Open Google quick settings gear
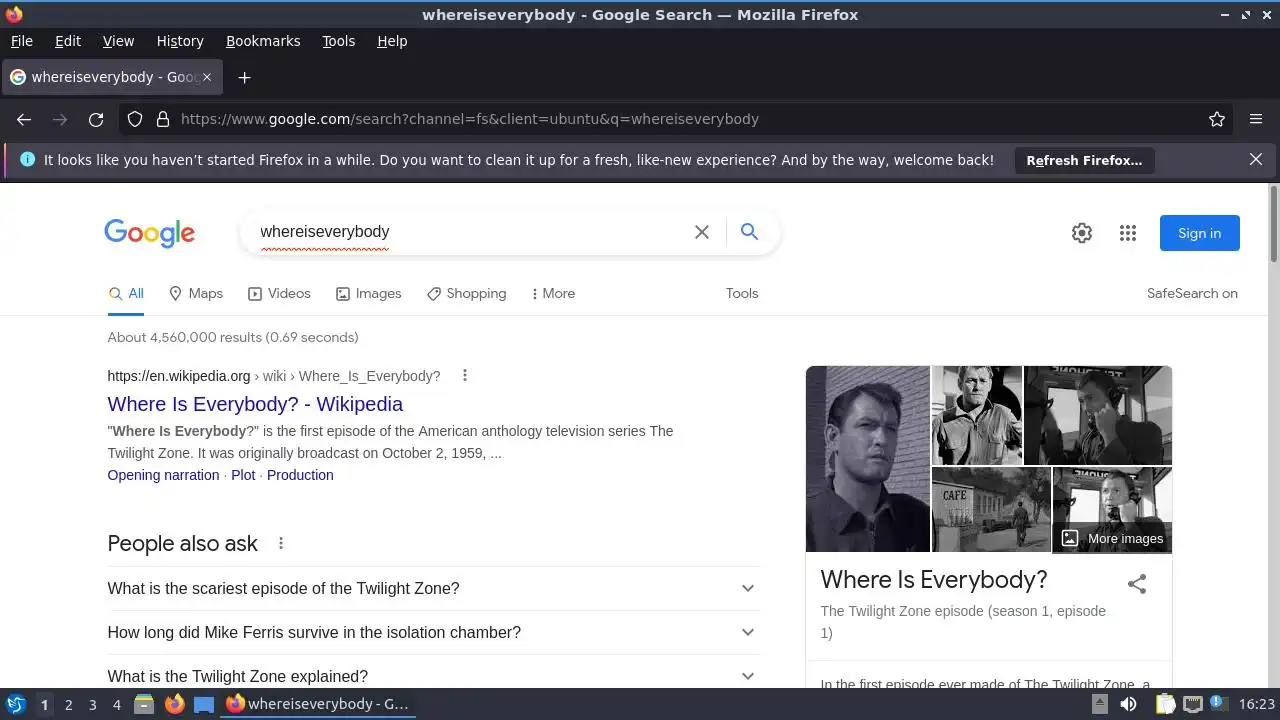Screen dimensions: 1280x720 pos(1082,233)
